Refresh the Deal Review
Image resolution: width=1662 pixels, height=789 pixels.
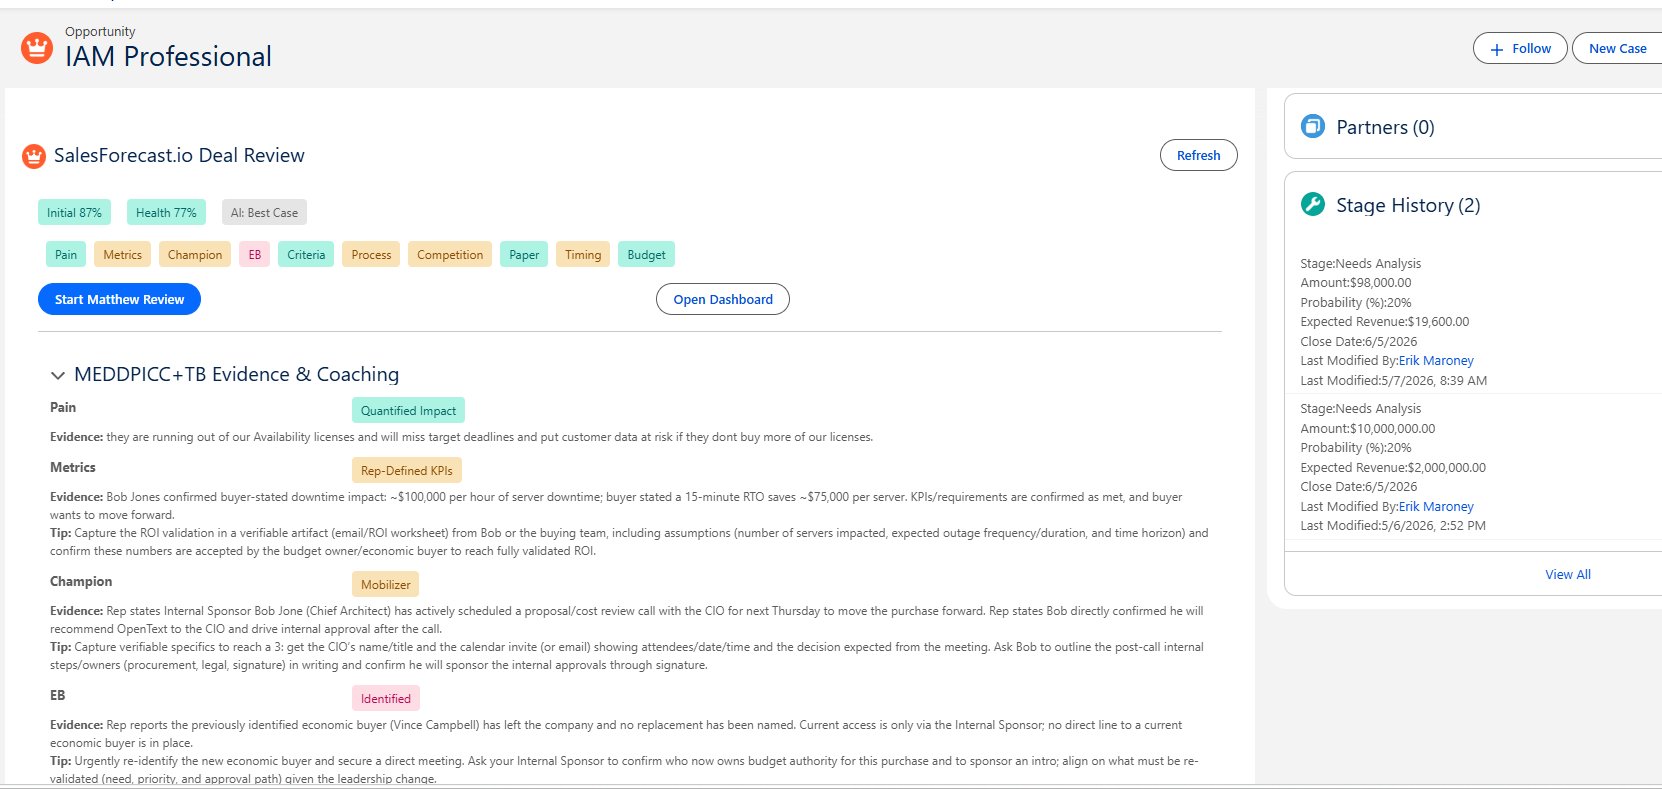point(1198,155)
